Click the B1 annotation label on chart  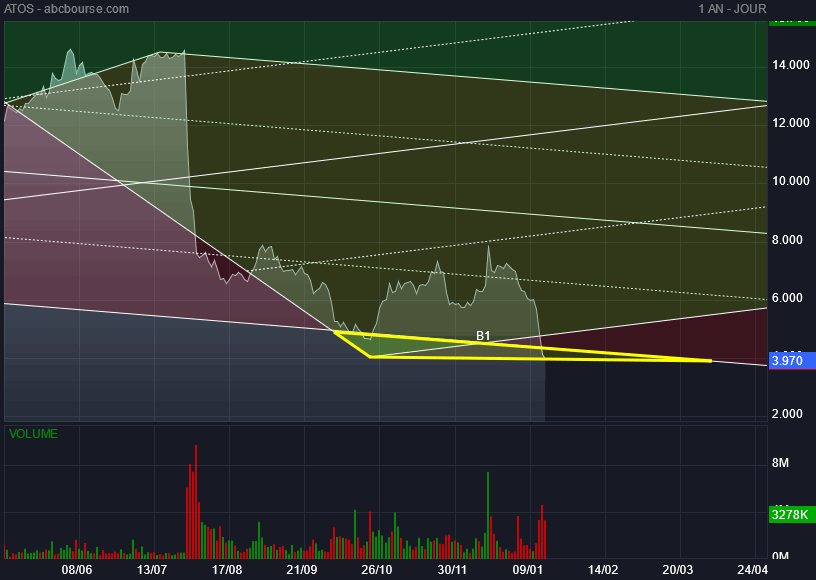point(483,336)
